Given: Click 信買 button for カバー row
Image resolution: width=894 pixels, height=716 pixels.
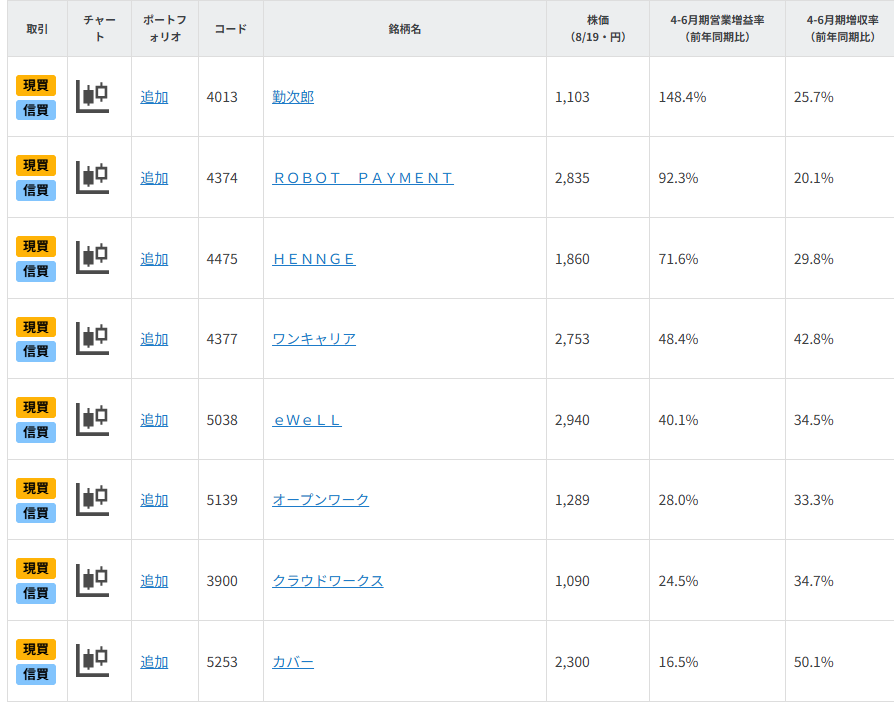Looking at the screenshot, I should 36,674.
